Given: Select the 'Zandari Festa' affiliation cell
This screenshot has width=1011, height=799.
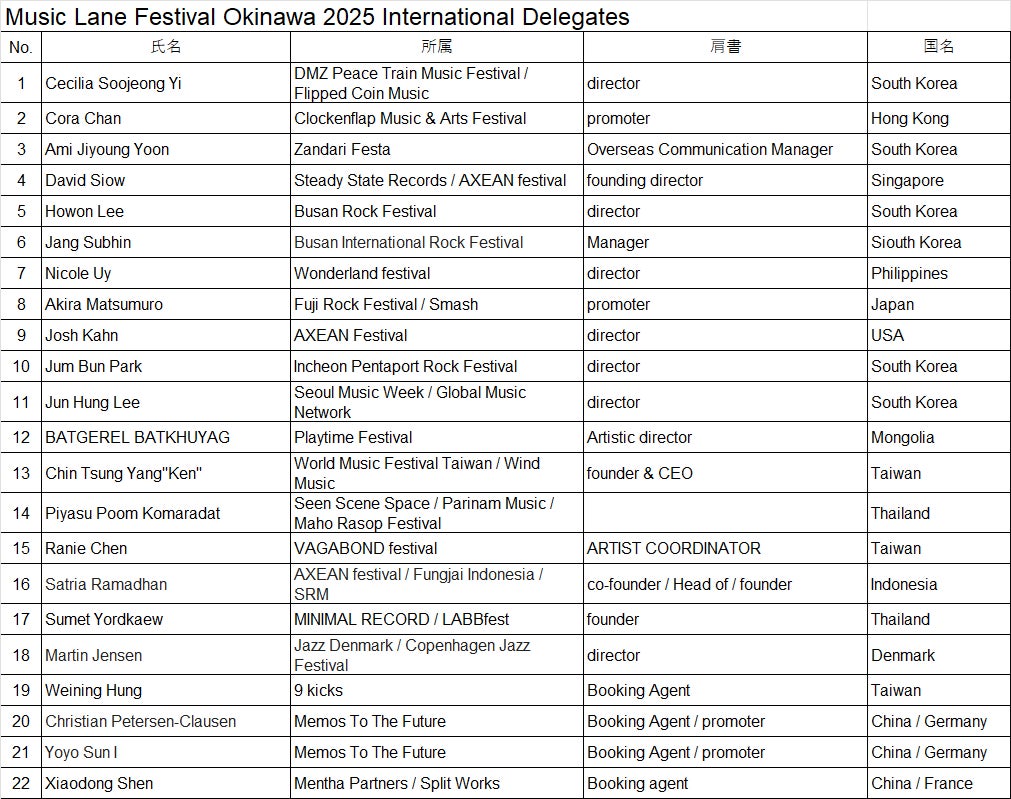Looking at the screenshot, I should (437, 149).
